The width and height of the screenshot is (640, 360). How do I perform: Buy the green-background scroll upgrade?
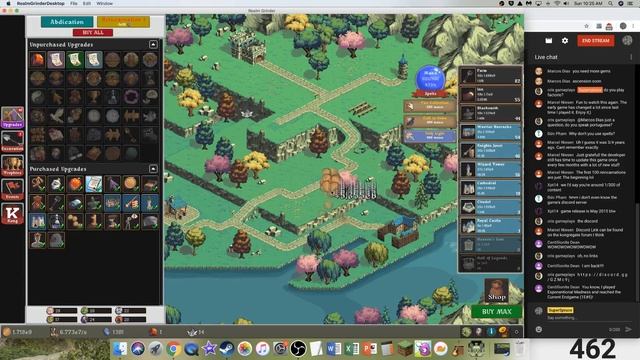click(75, 60)
